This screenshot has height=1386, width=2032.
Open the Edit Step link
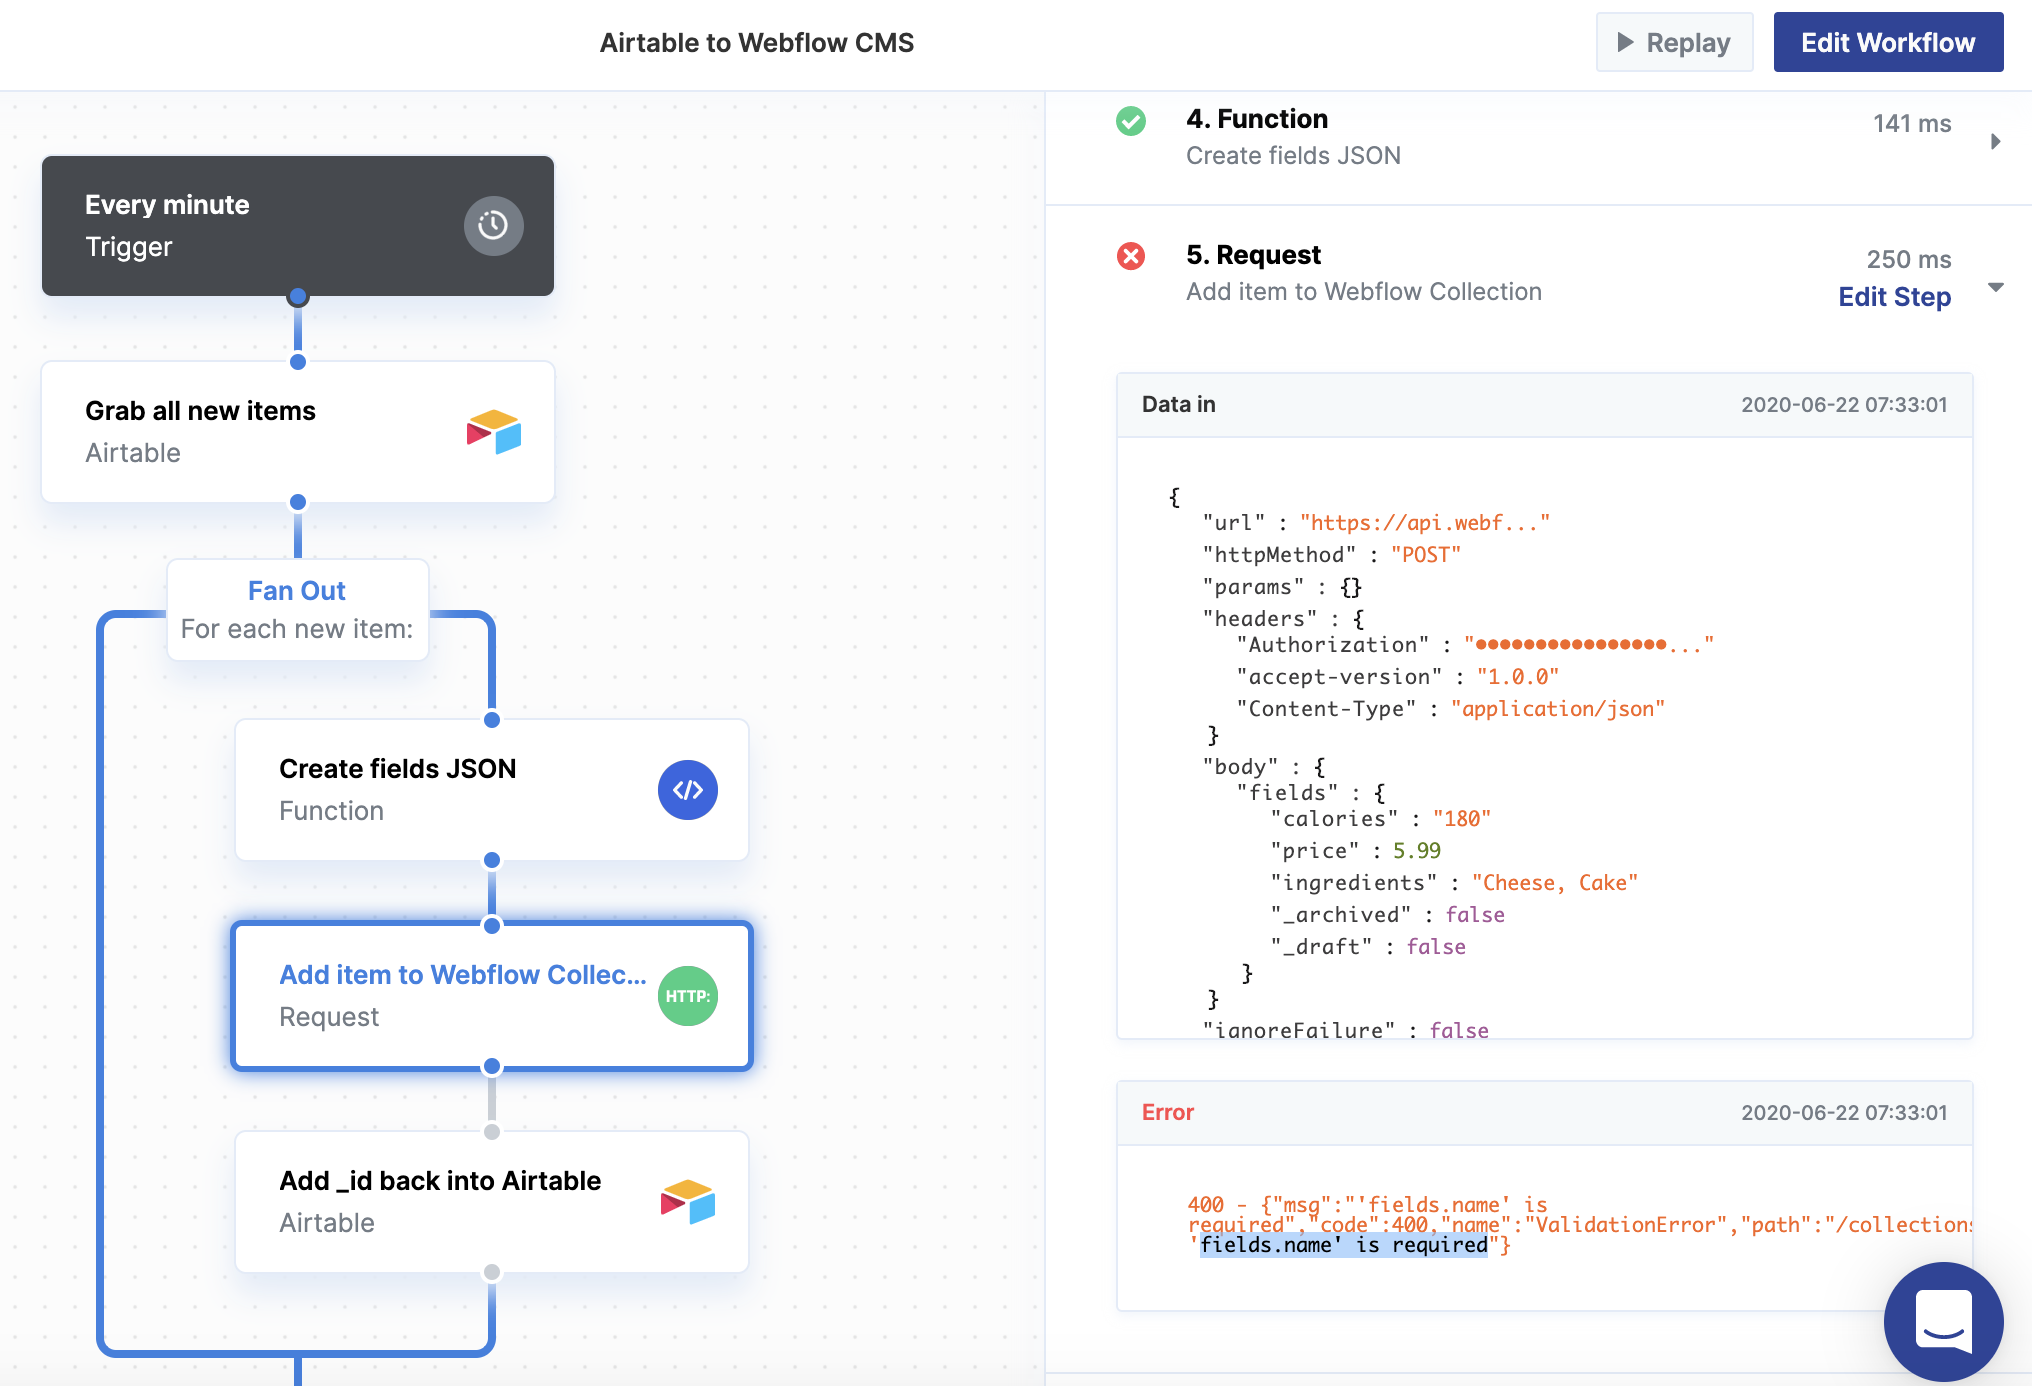coord(1894,297)
